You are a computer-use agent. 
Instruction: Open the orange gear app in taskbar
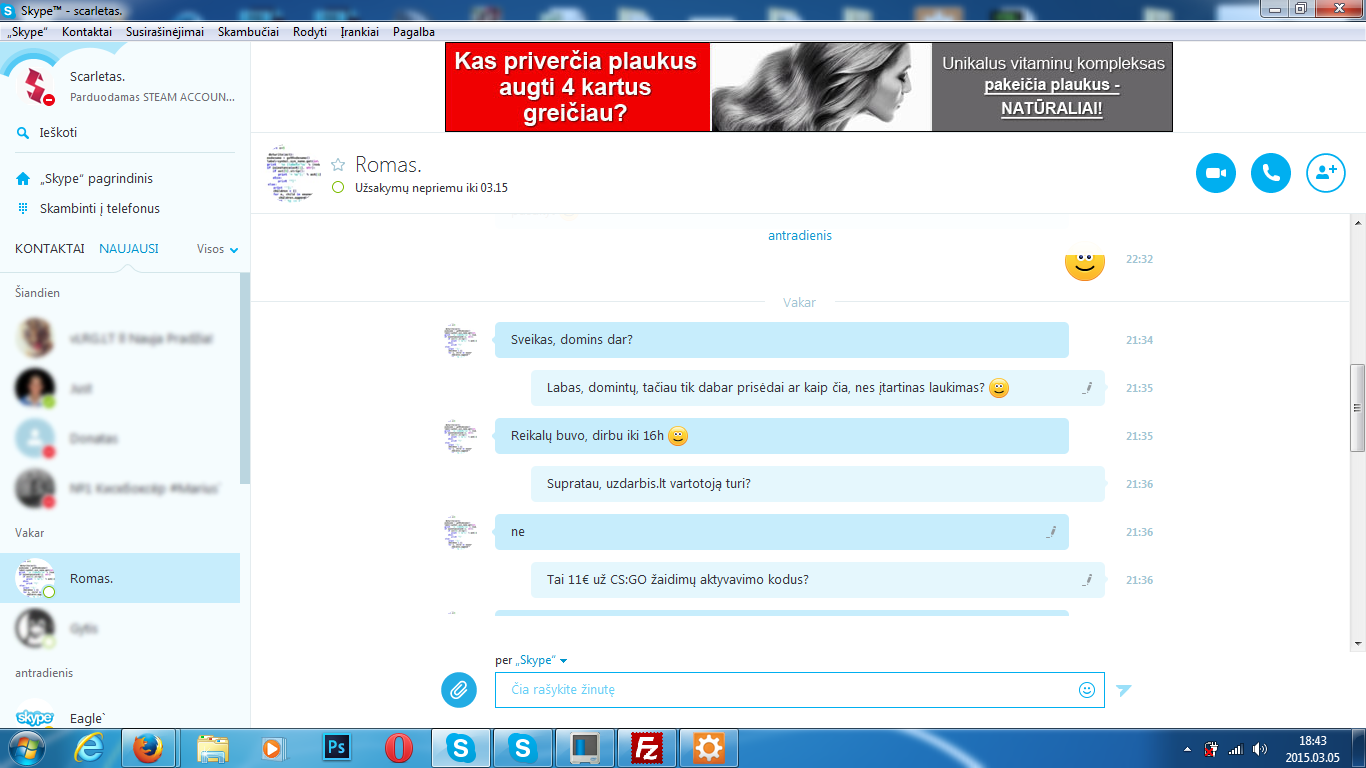(709, 748)
